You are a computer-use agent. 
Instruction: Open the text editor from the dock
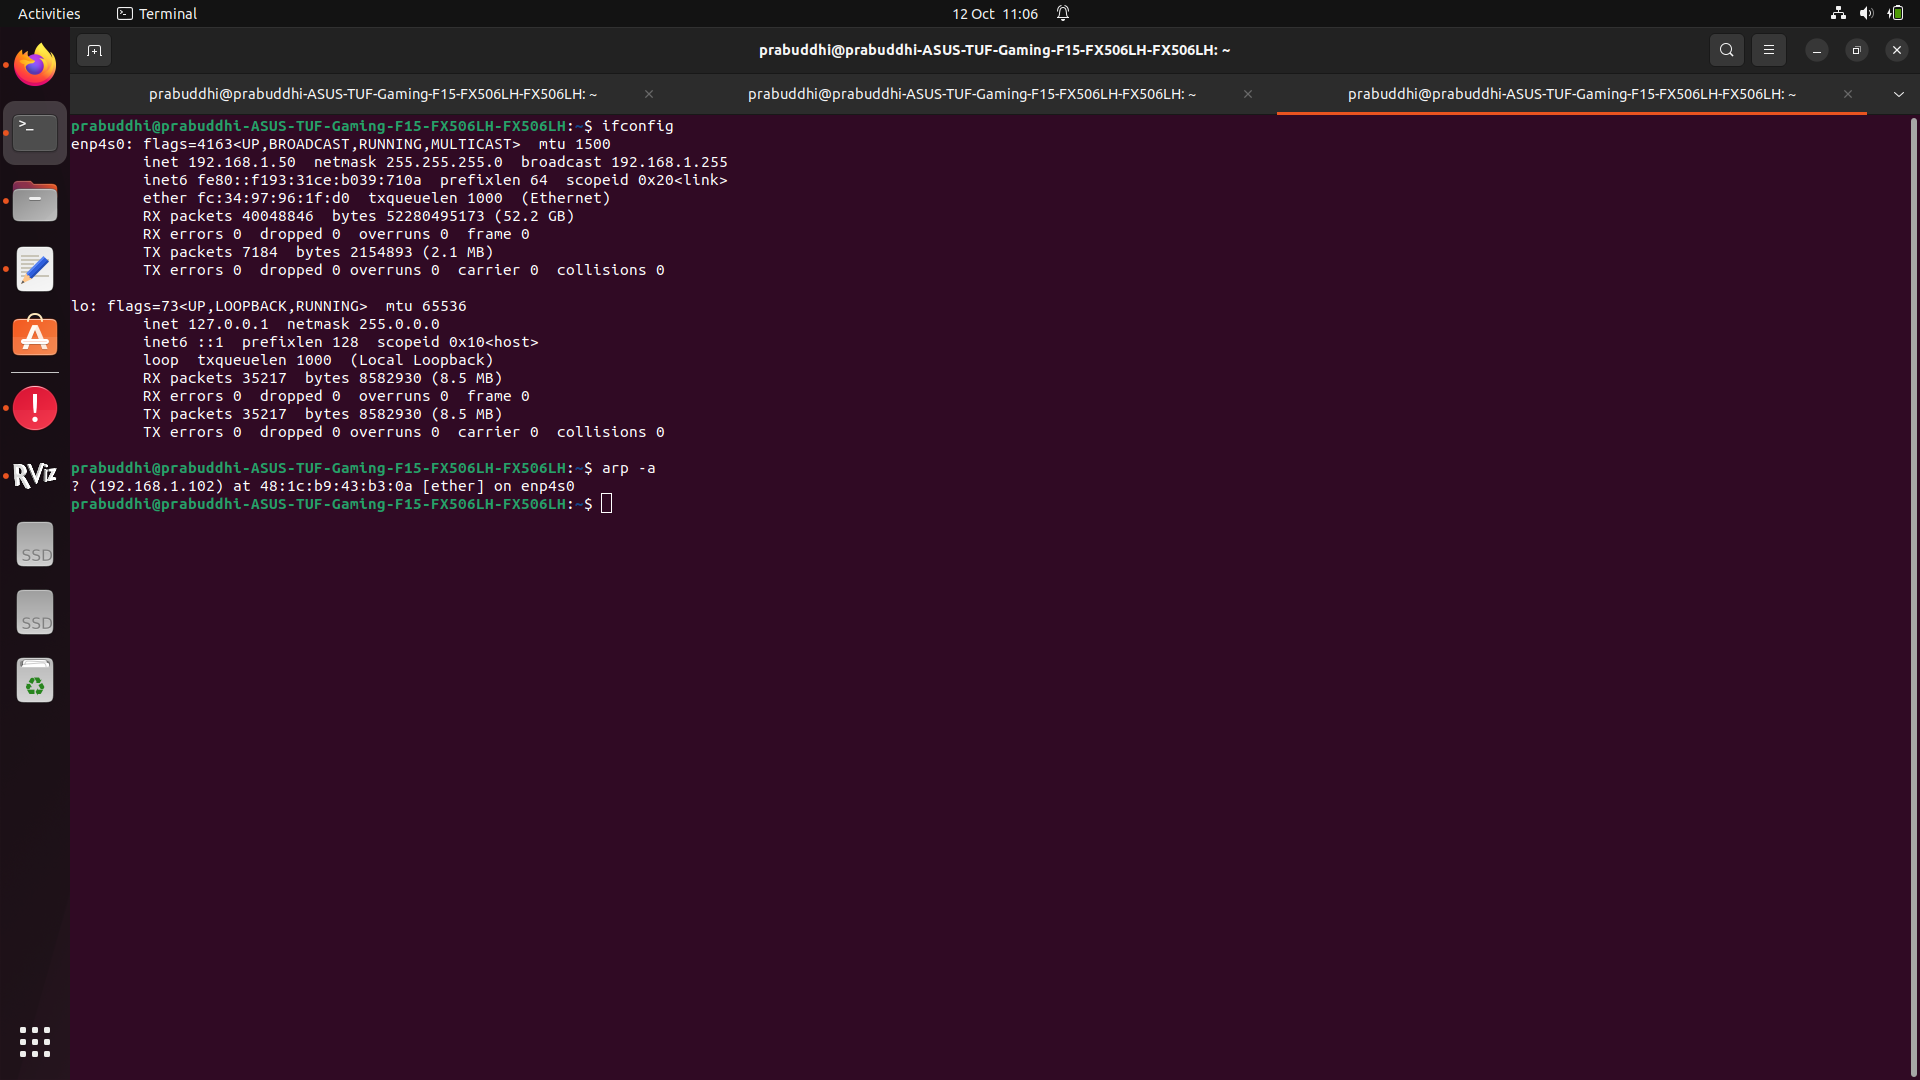pyautogui.click(x=34, y=268)
